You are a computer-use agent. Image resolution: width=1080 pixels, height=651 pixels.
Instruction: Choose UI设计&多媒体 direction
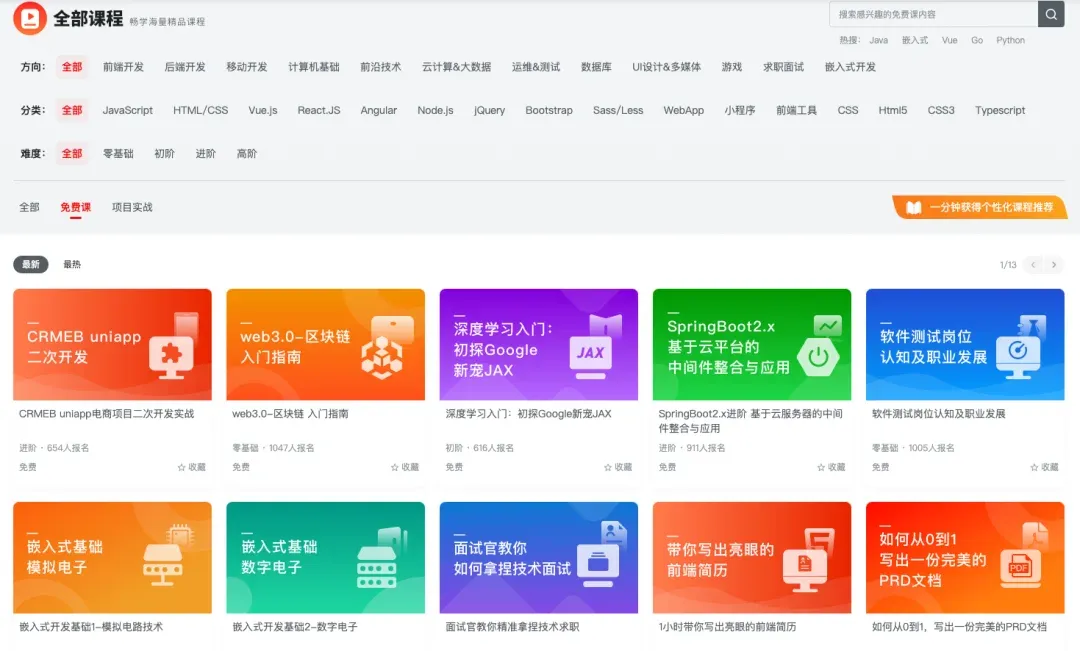(667, 67)
